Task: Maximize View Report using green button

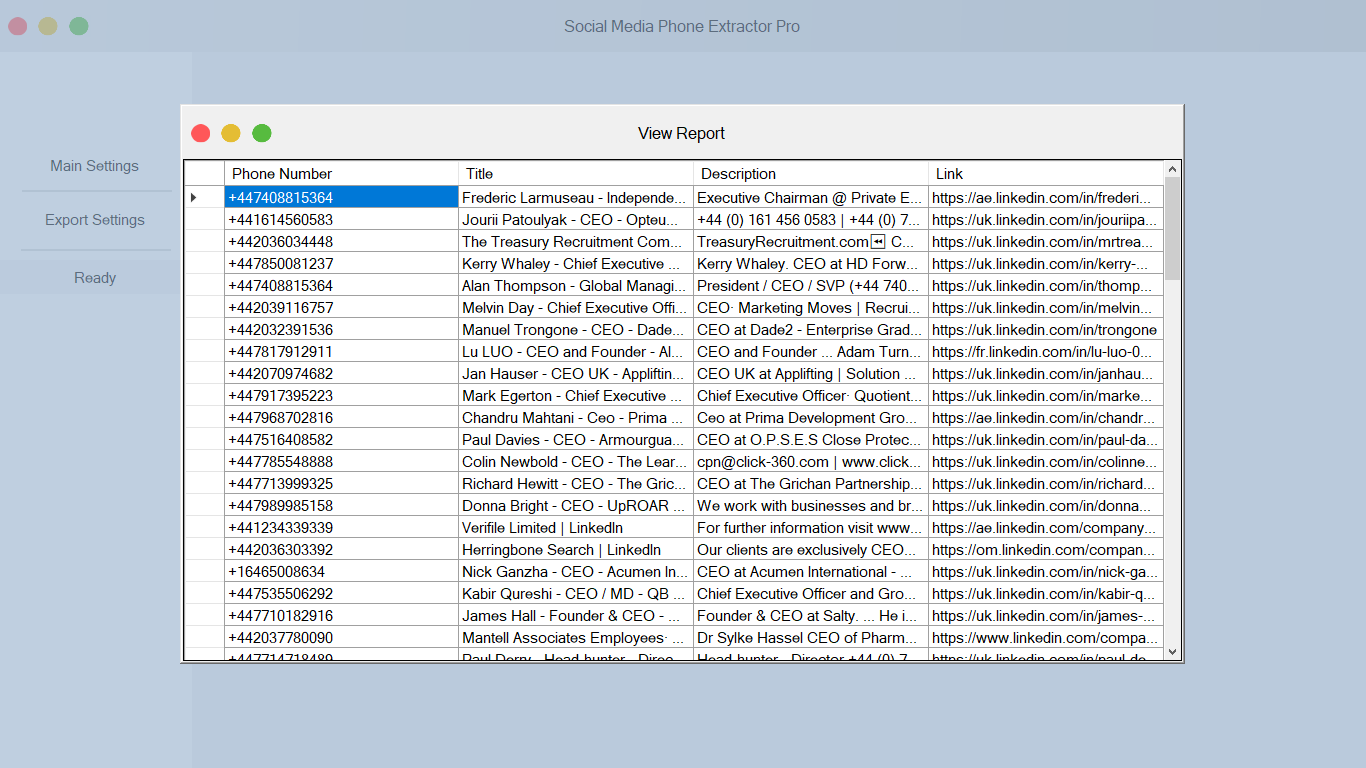Action: click(262, 133)
